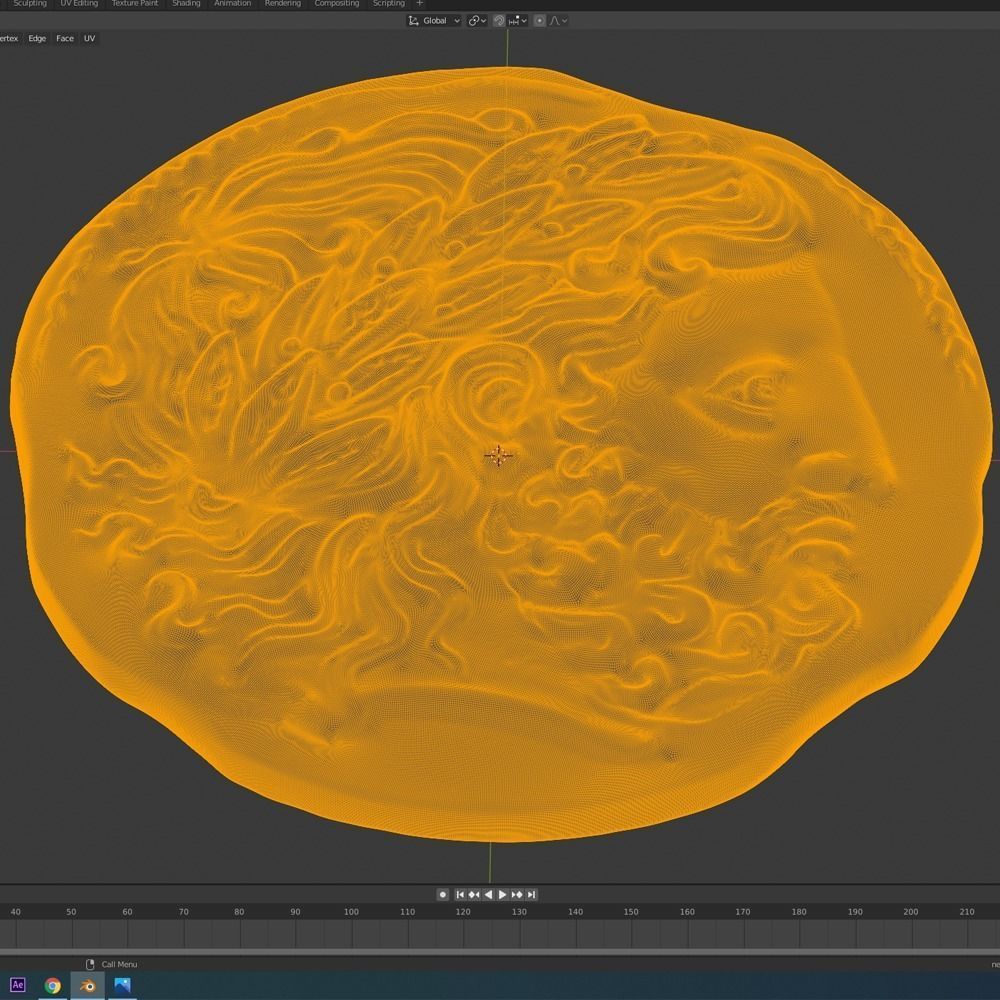
Task: Open the Face menu
Action: [64, 38]
